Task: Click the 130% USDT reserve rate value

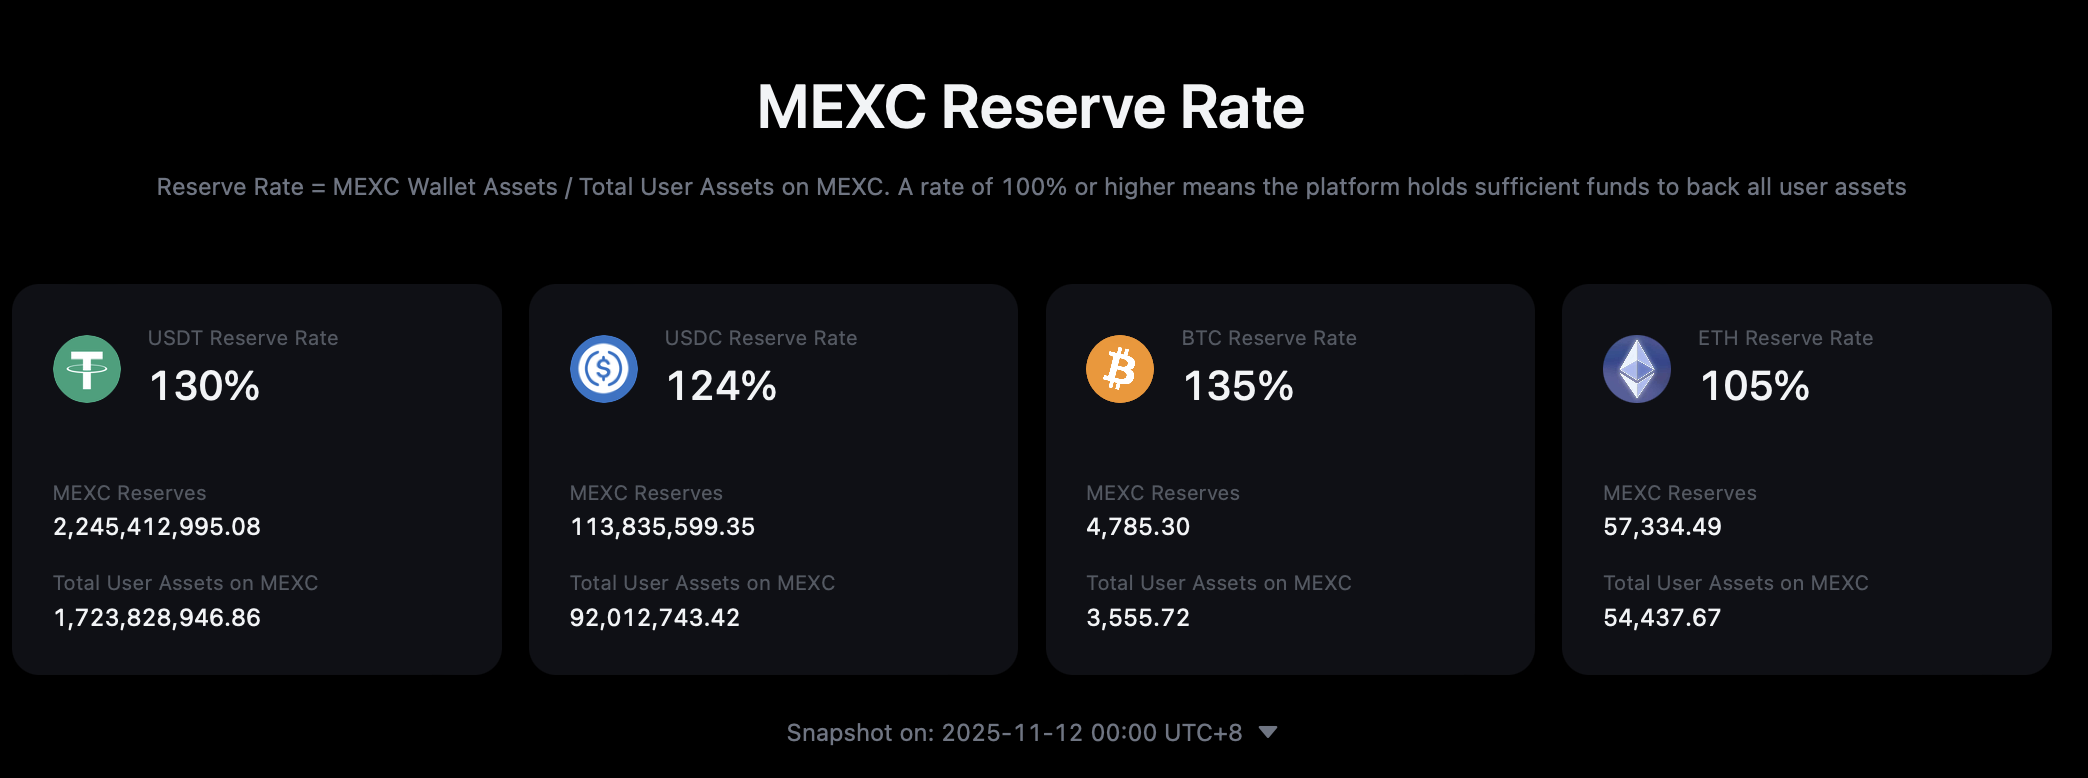Action: pyautogui.click(x=205, y=386)
